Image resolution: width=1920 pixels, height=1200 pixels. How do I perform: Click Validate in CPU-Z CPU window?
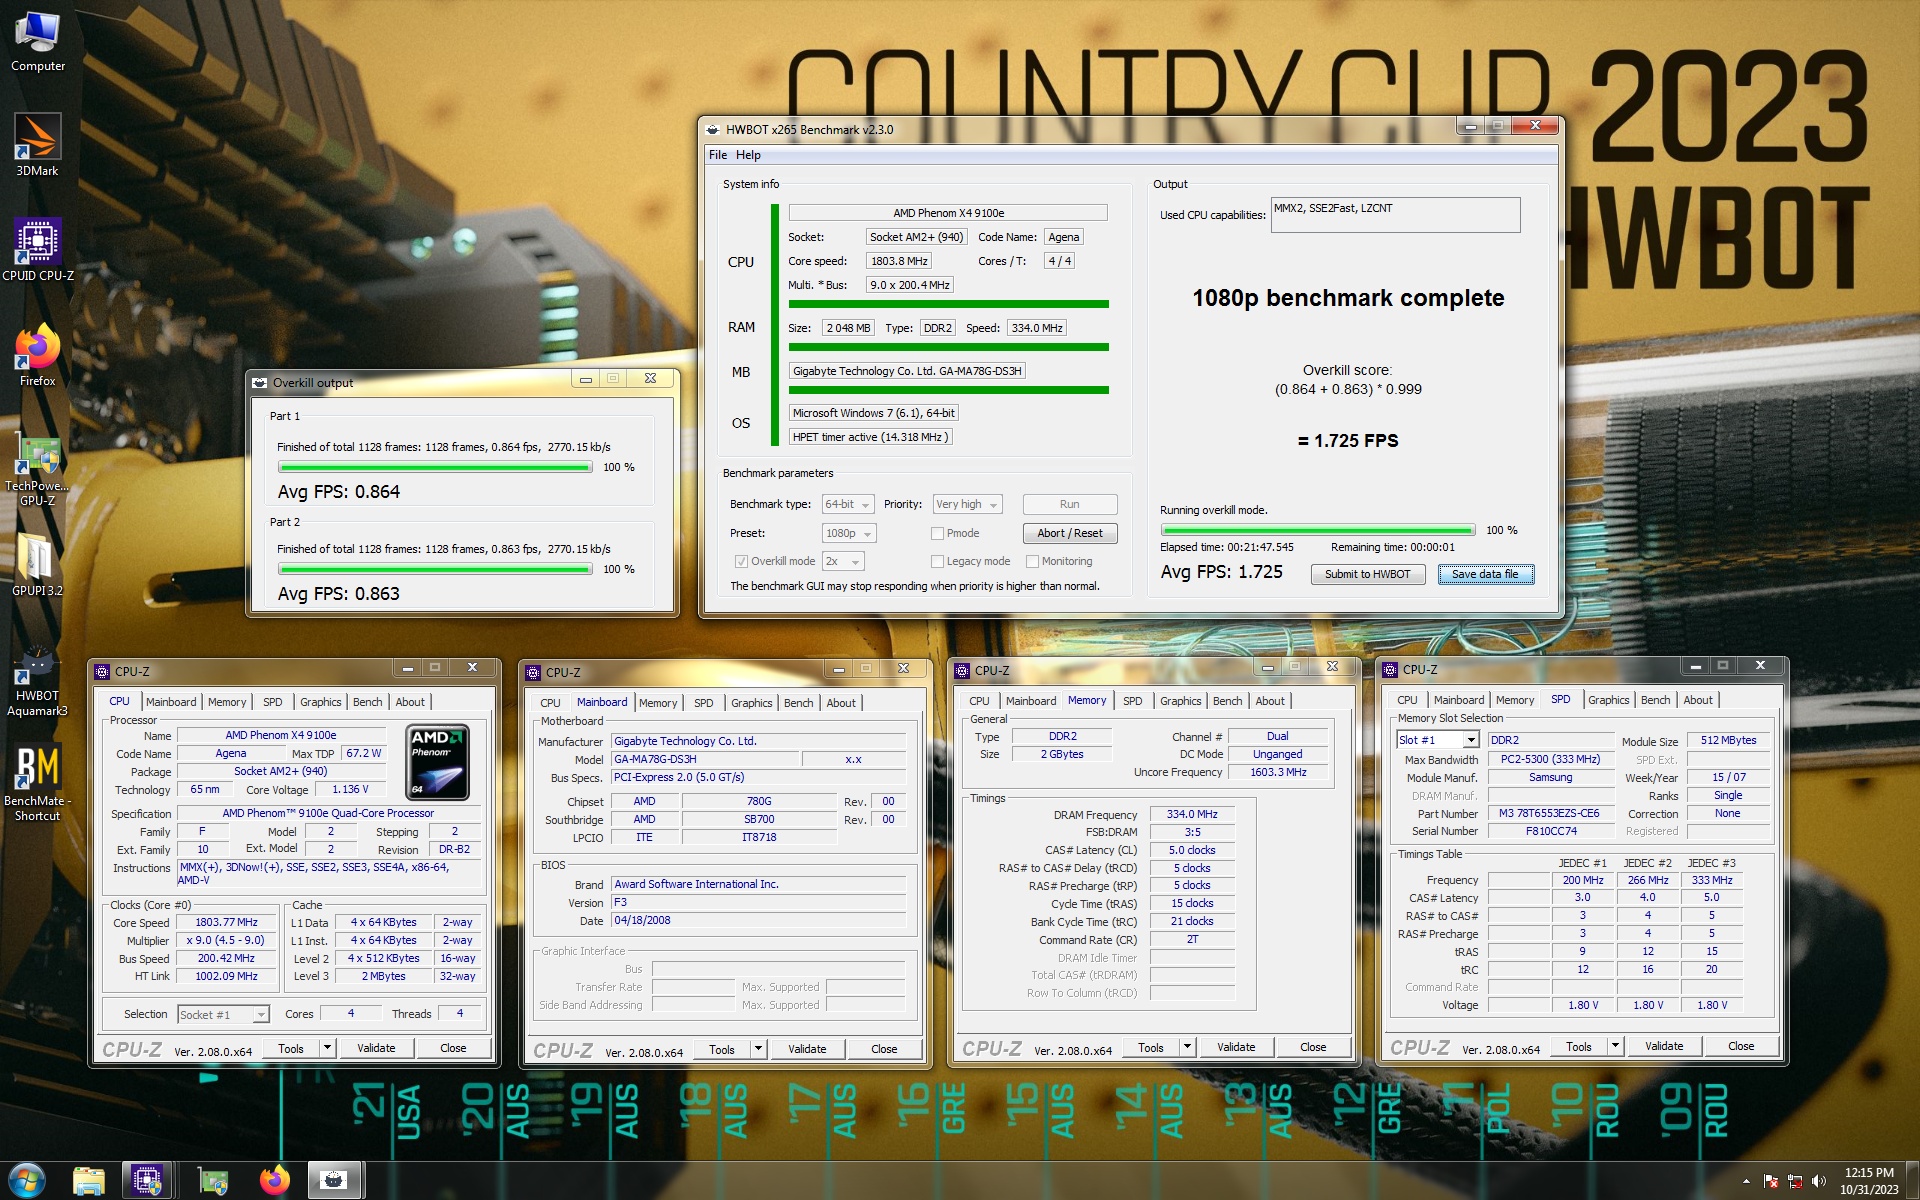[x=376, y=1048]
